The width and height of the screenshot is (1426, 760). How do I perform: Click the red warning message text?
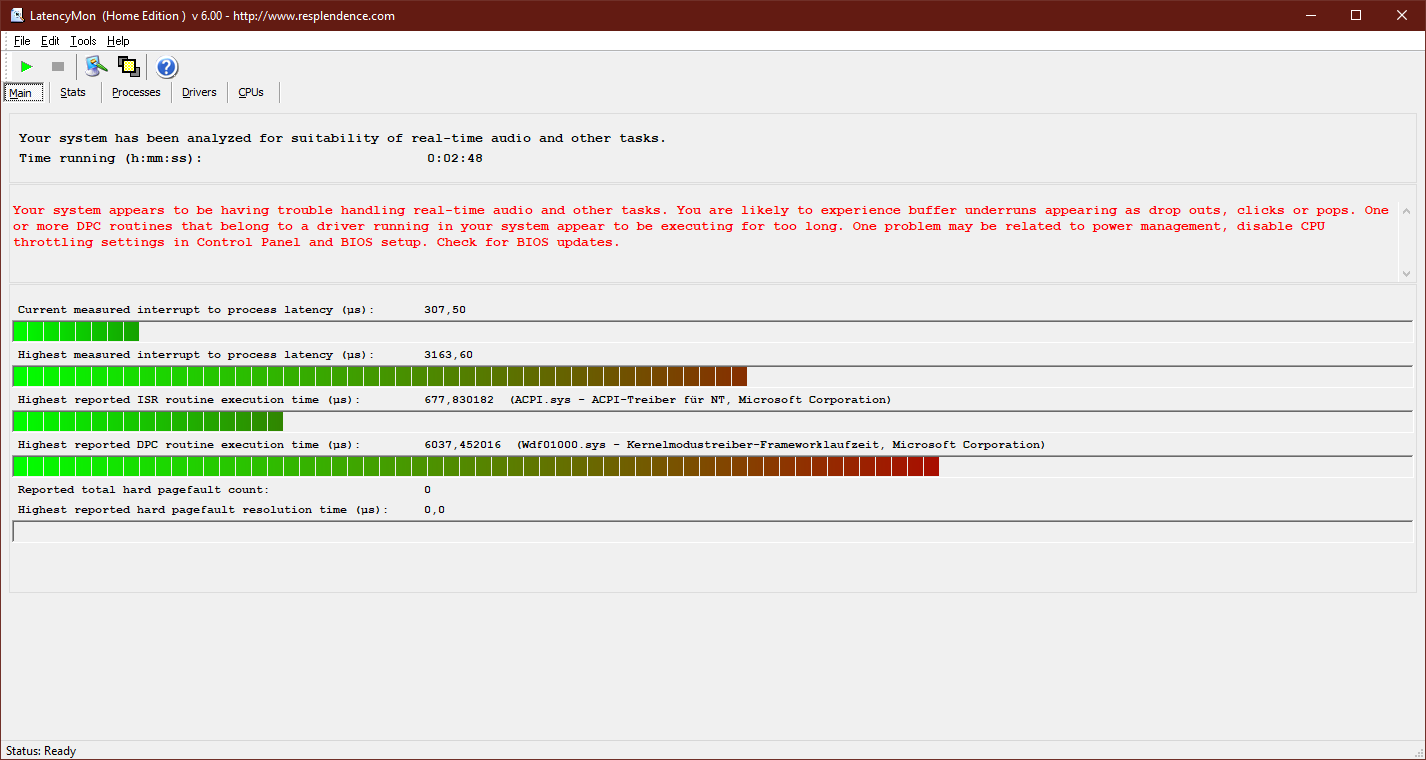click(x=700, y=226)
